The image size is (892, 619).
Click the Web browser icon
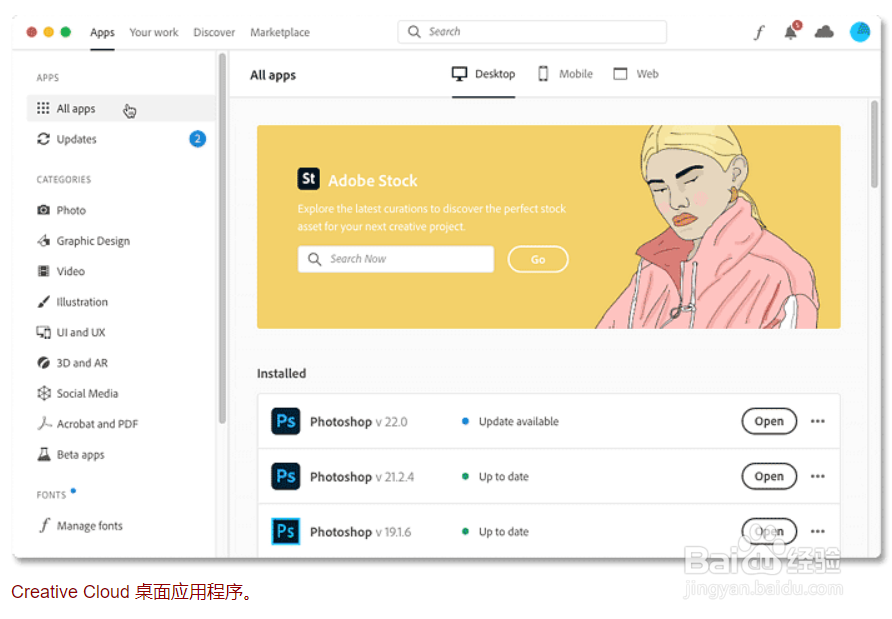tap(620, 74)
